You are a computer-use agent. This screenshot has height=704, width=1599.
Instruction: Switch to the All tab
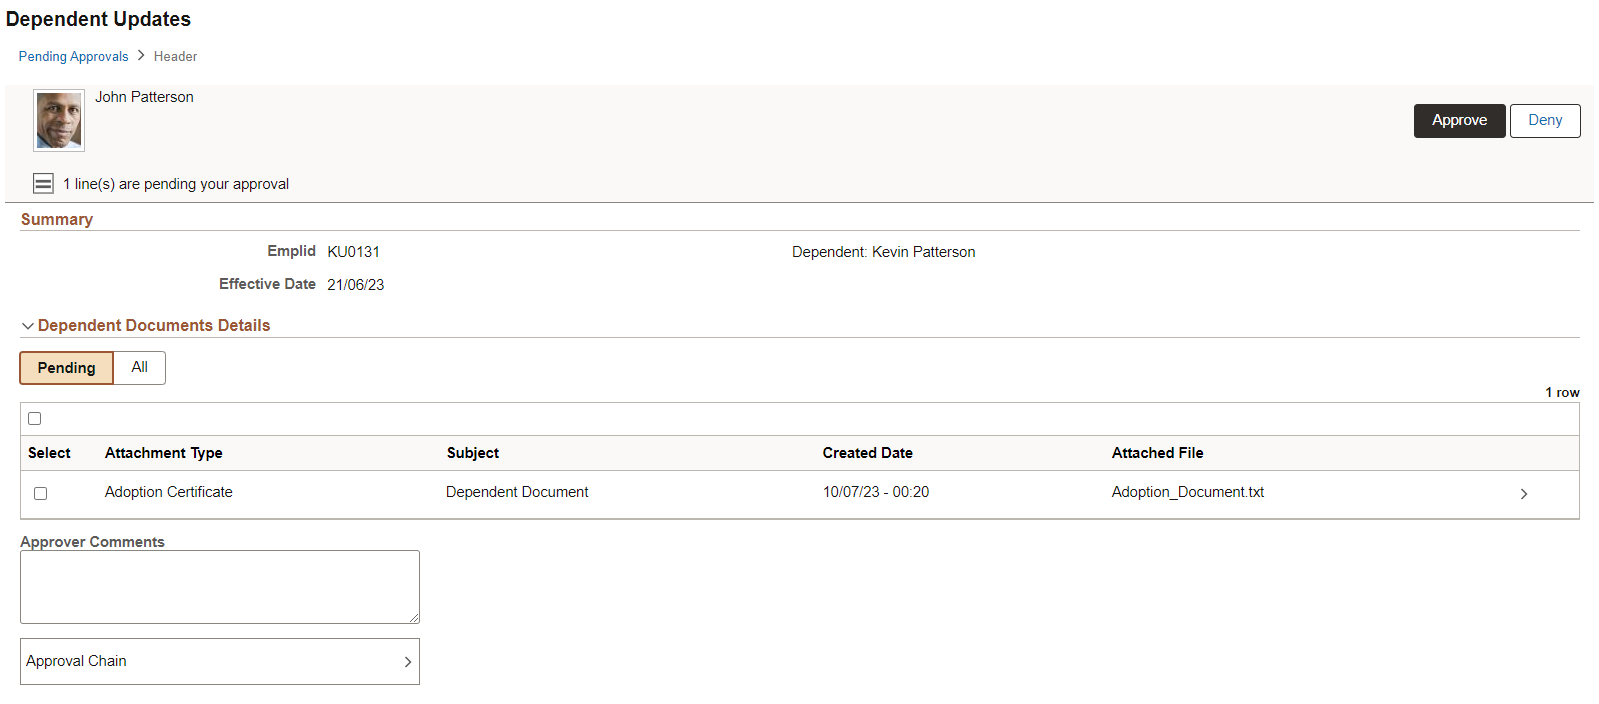point(140,367)
